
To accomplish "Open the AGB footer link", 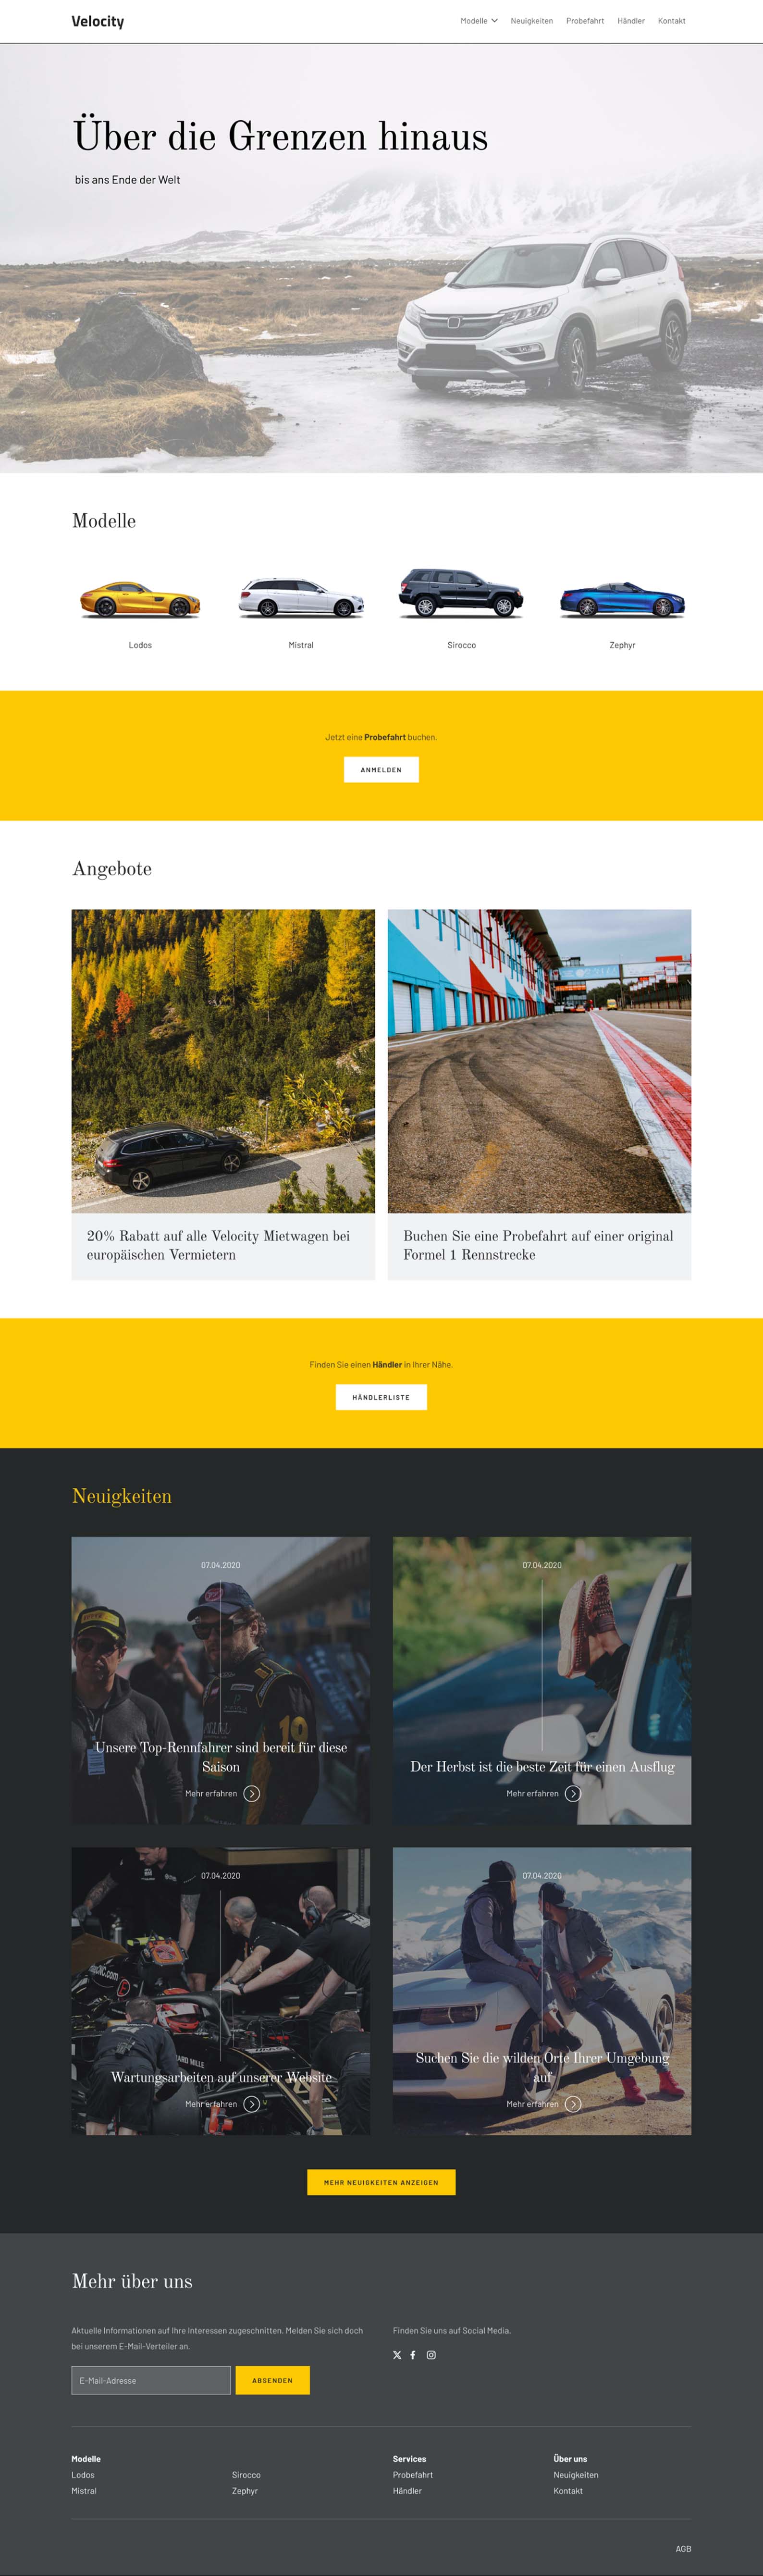I will pos(683,2549).
